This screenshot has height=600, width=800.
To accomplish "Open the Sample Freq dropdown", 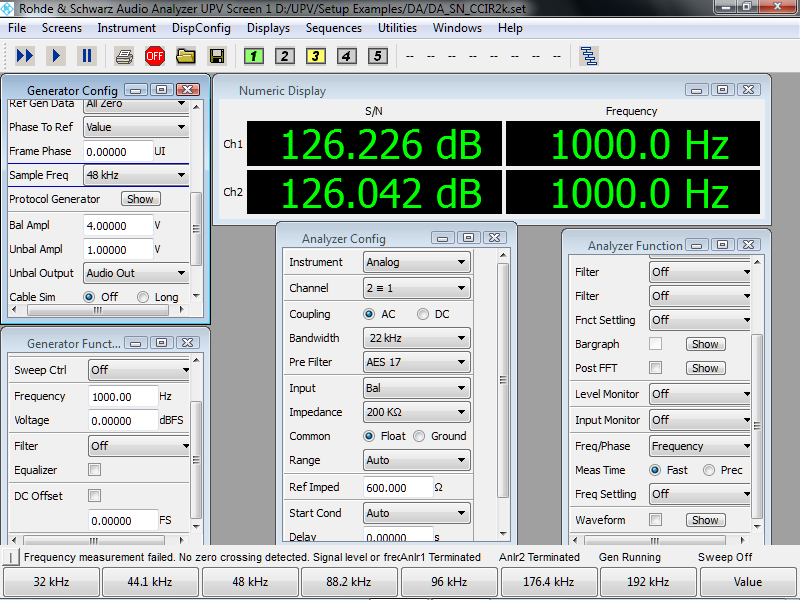I will pyautogui.click(x=136, y=175).
